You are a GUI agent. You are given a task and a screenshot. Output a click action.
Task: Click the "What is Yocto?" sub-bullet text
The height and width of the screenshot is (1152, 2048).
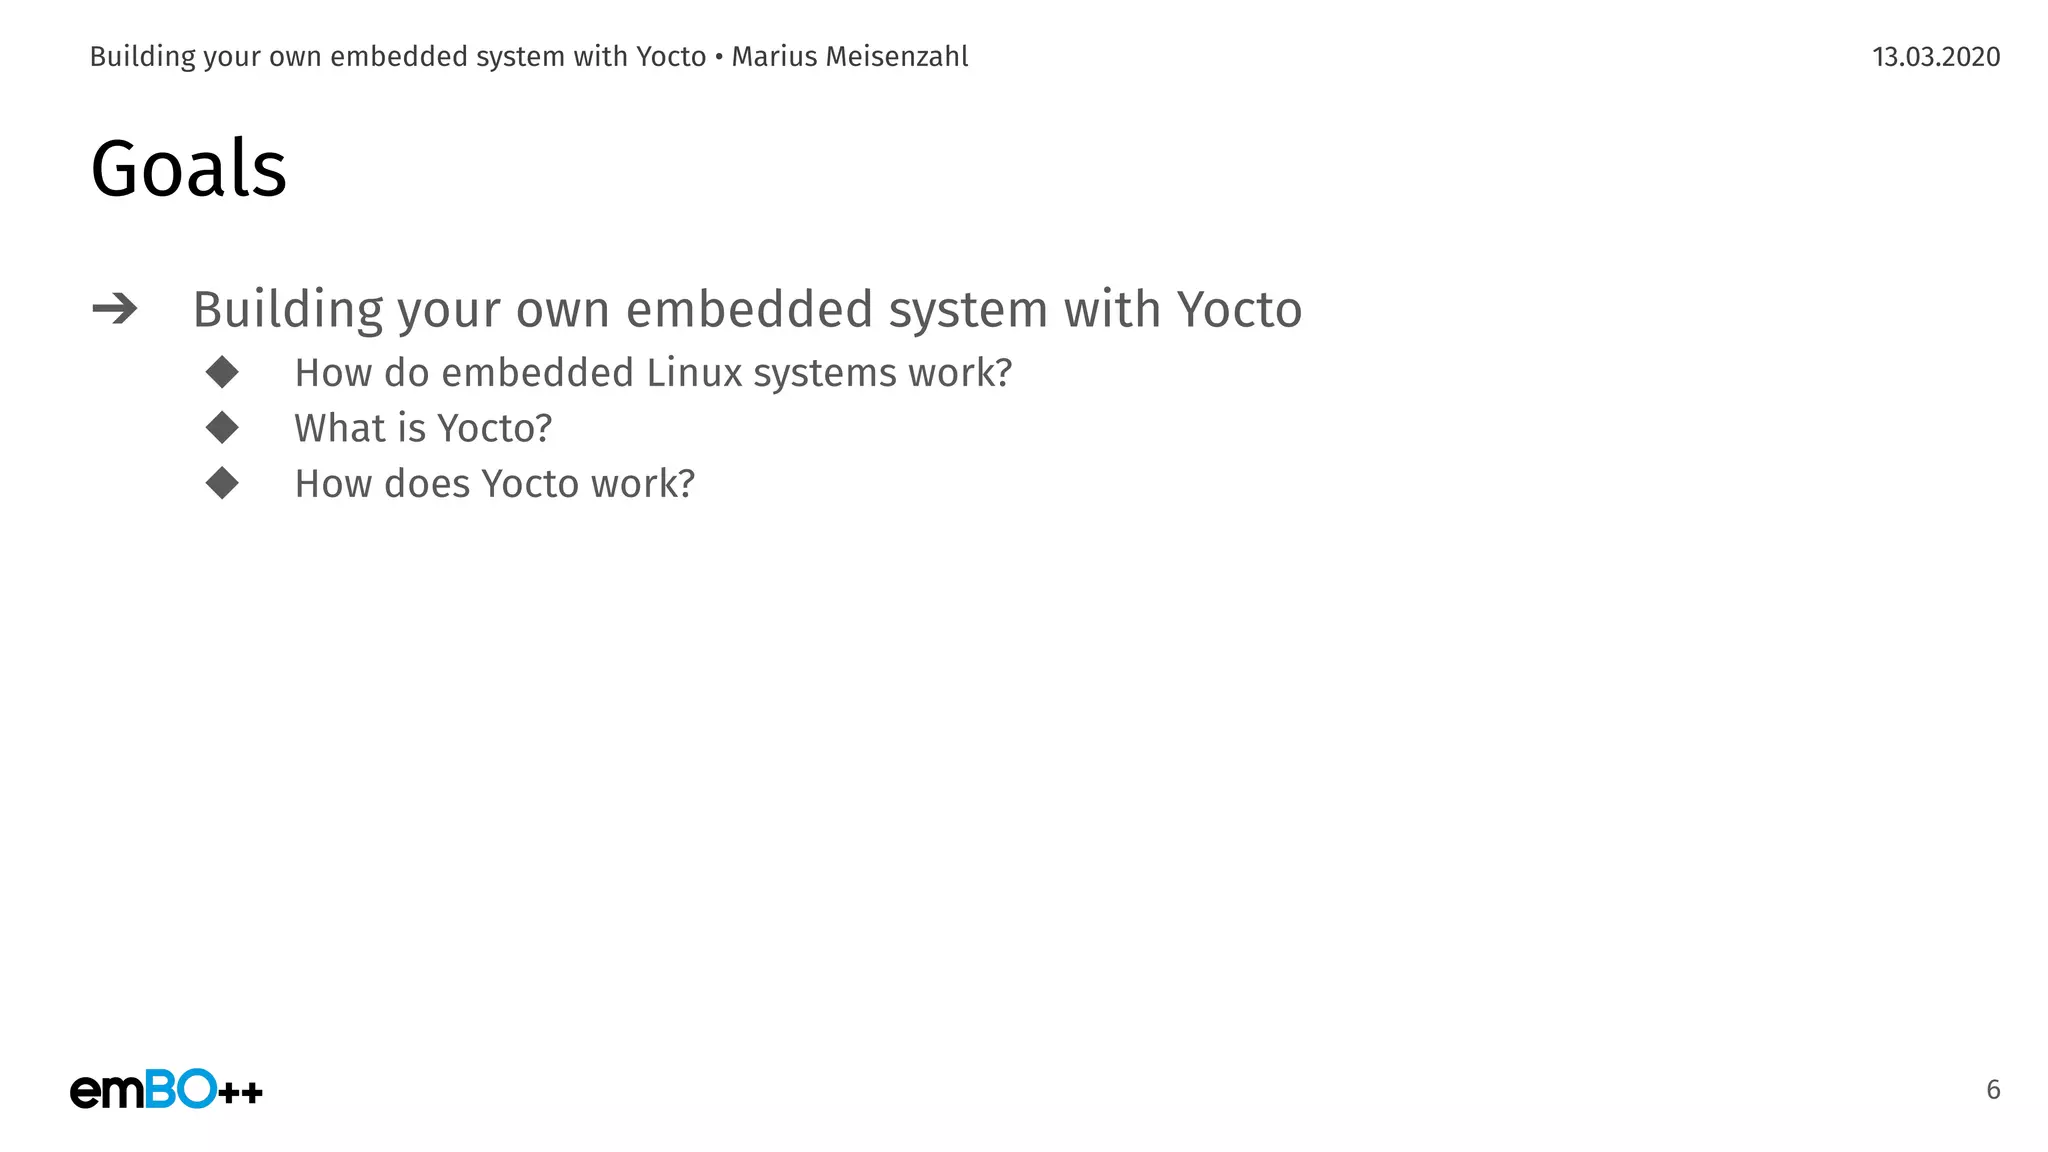423,428
